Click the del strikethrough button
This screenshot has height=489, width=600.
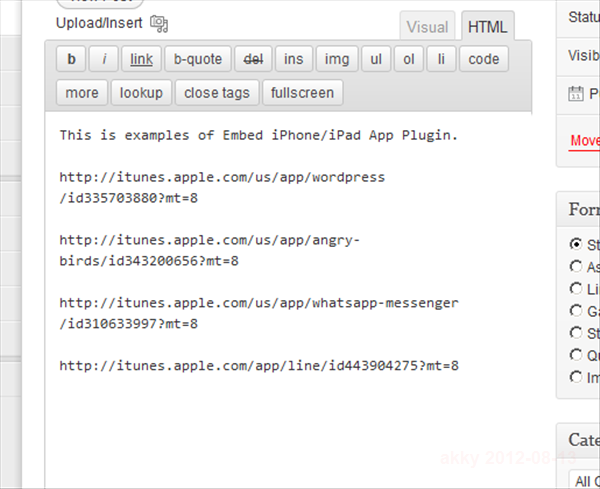point(253,59)
